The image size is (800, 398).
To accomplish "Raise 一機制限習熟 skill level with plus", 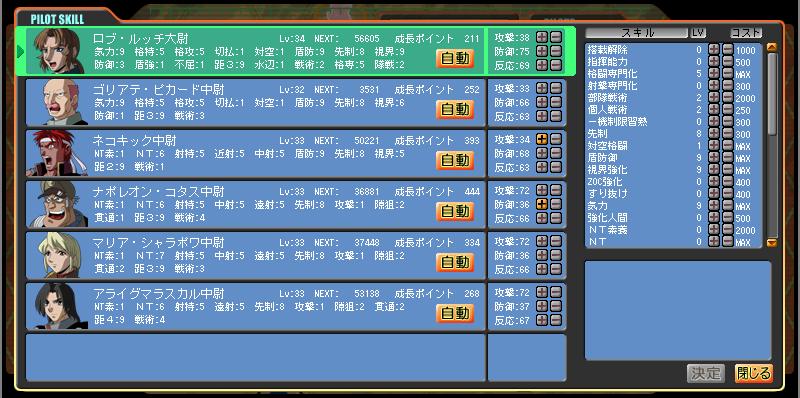I will (714, 121).
